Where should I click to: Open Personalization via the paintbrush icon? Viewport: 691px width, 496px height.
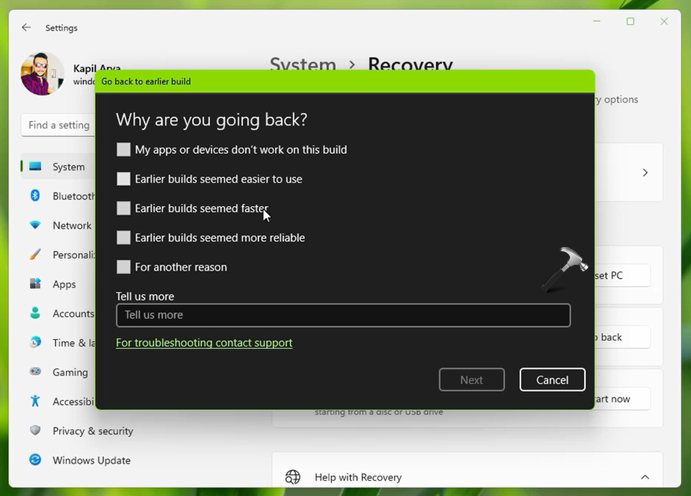(35, 255)
